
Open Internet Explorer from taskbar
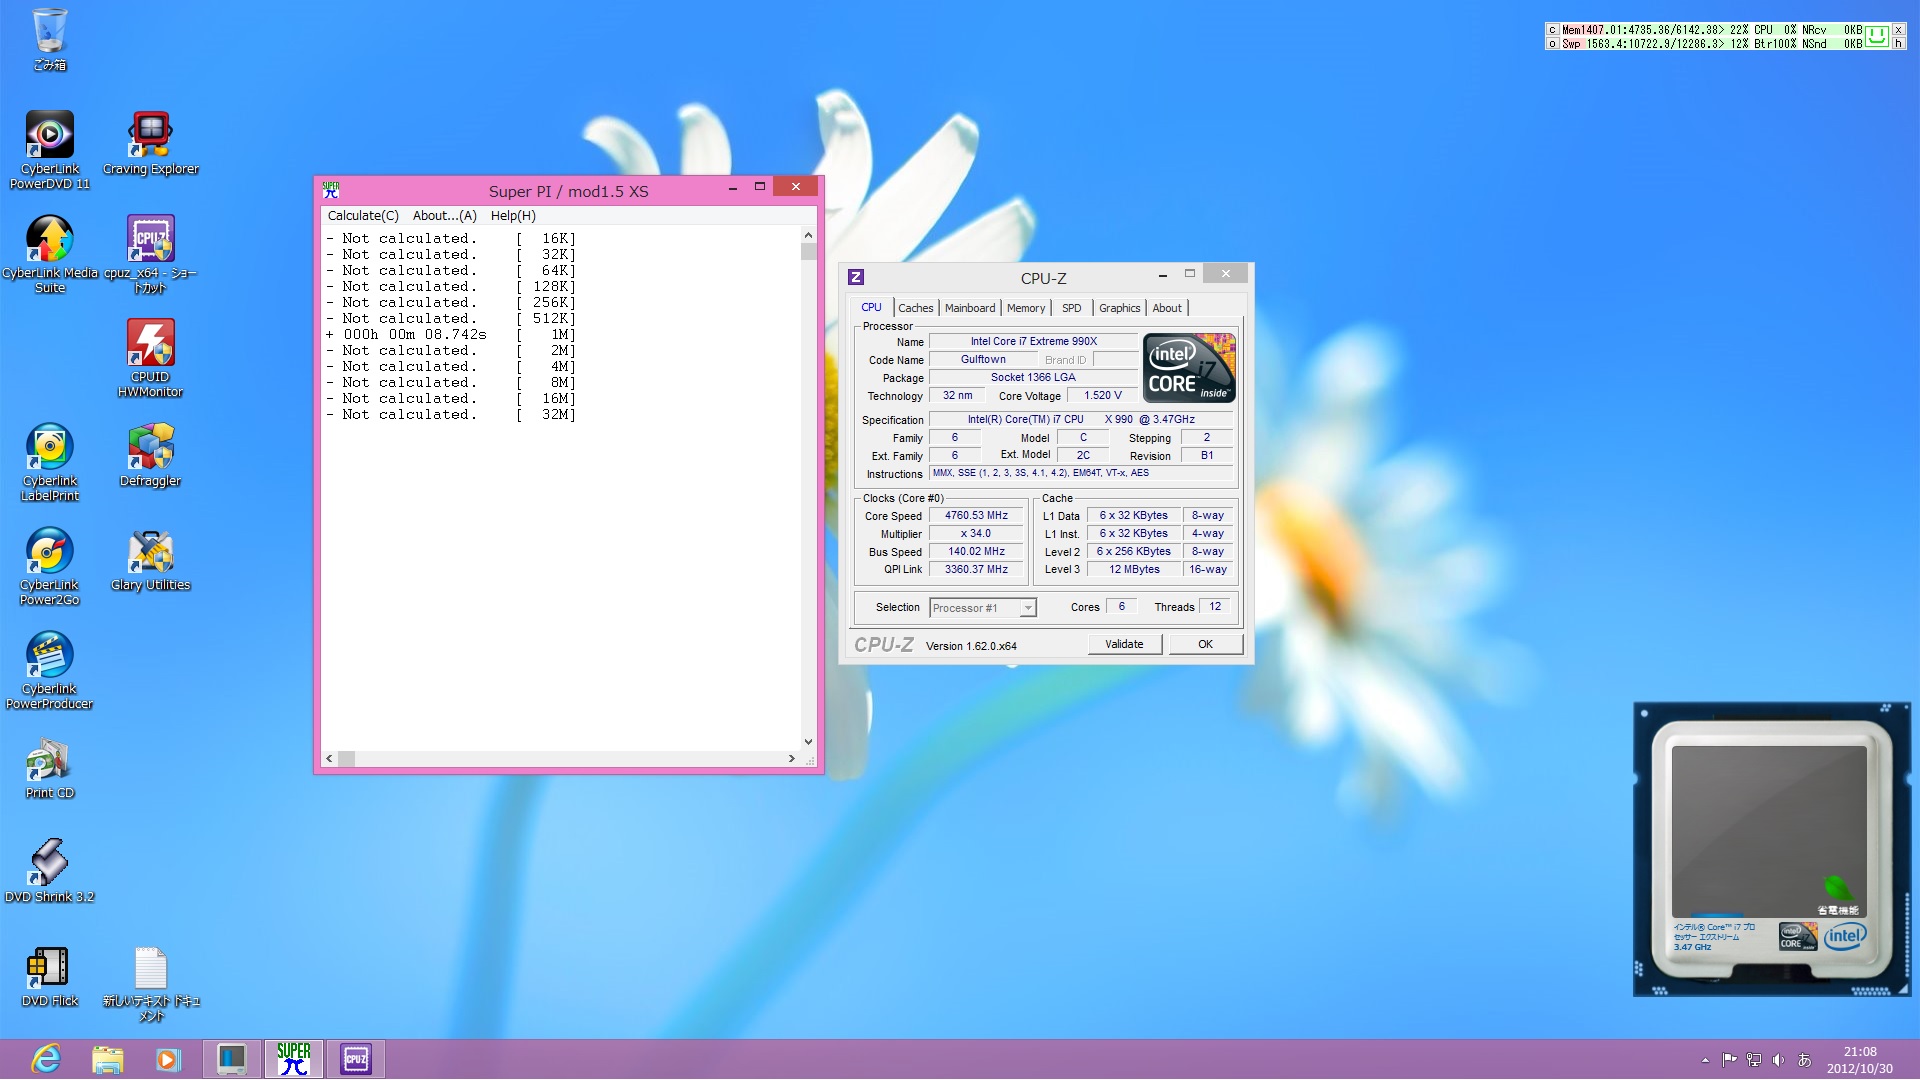[46, 1059]
